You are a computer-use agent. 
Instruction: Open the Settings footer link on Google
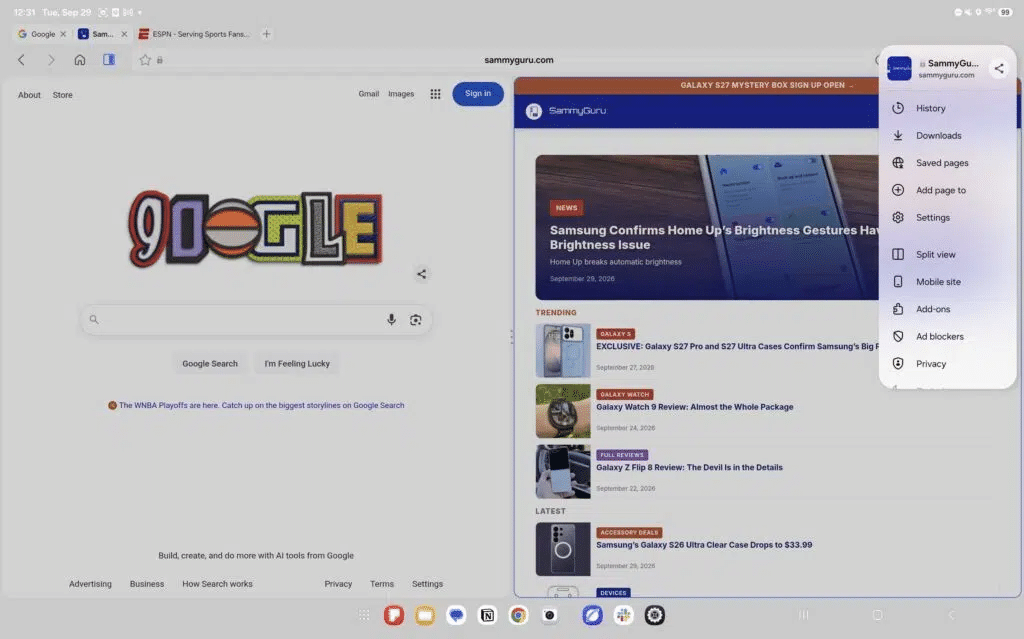click(x=428, y=584)
